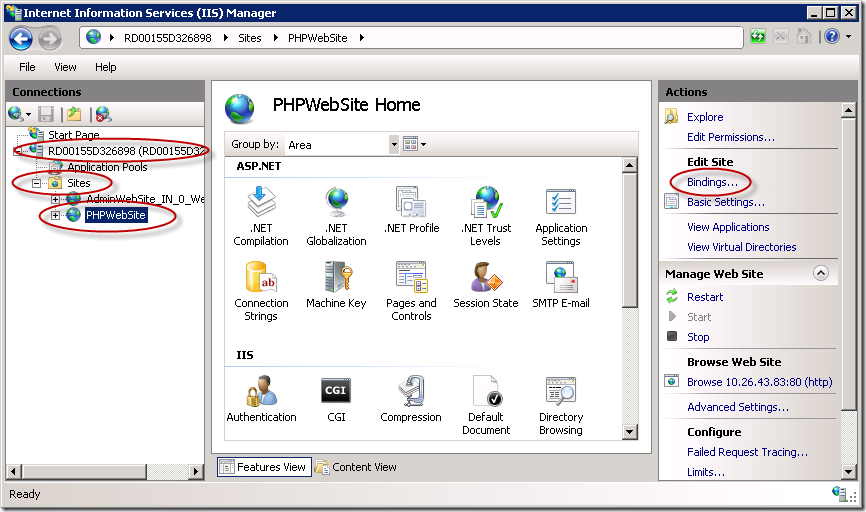Image resolution: width=866 pixels, height=512 pixels.
Task: Open Default Document feature
Action: click(x=486, y=405)
